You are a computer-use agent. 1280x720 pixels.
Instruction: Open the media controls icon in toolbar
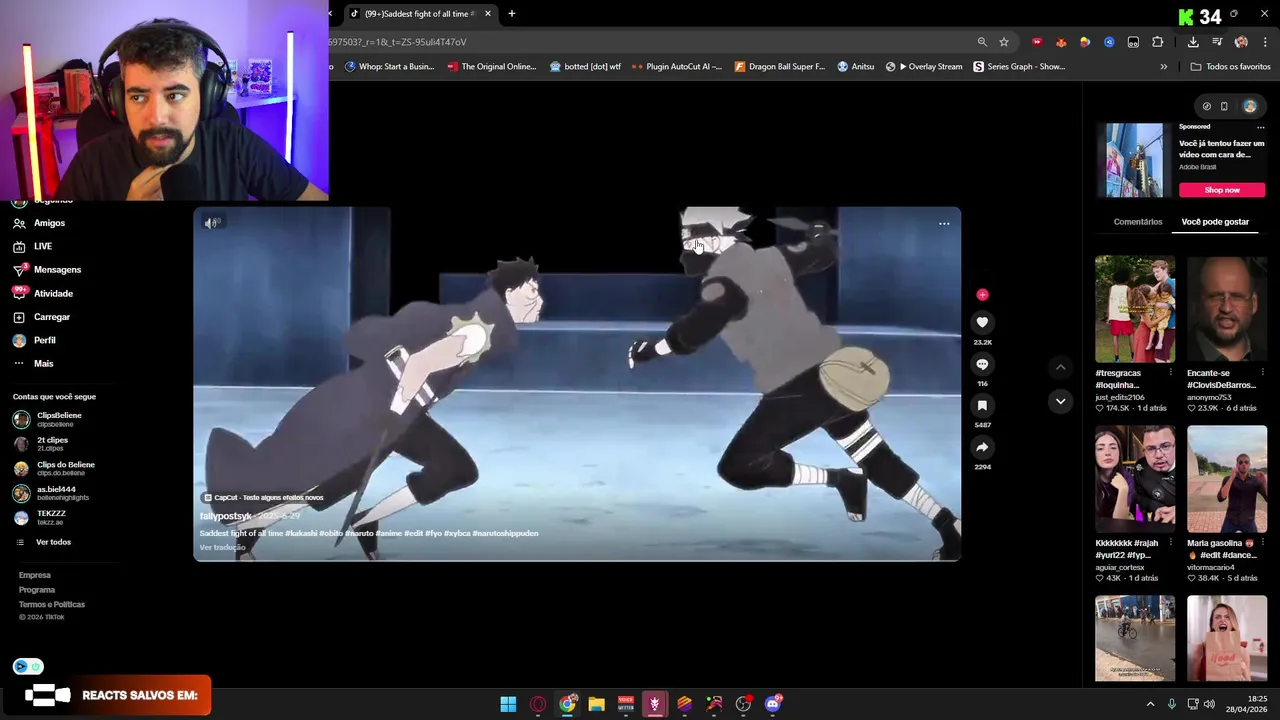pos(1217,42)
